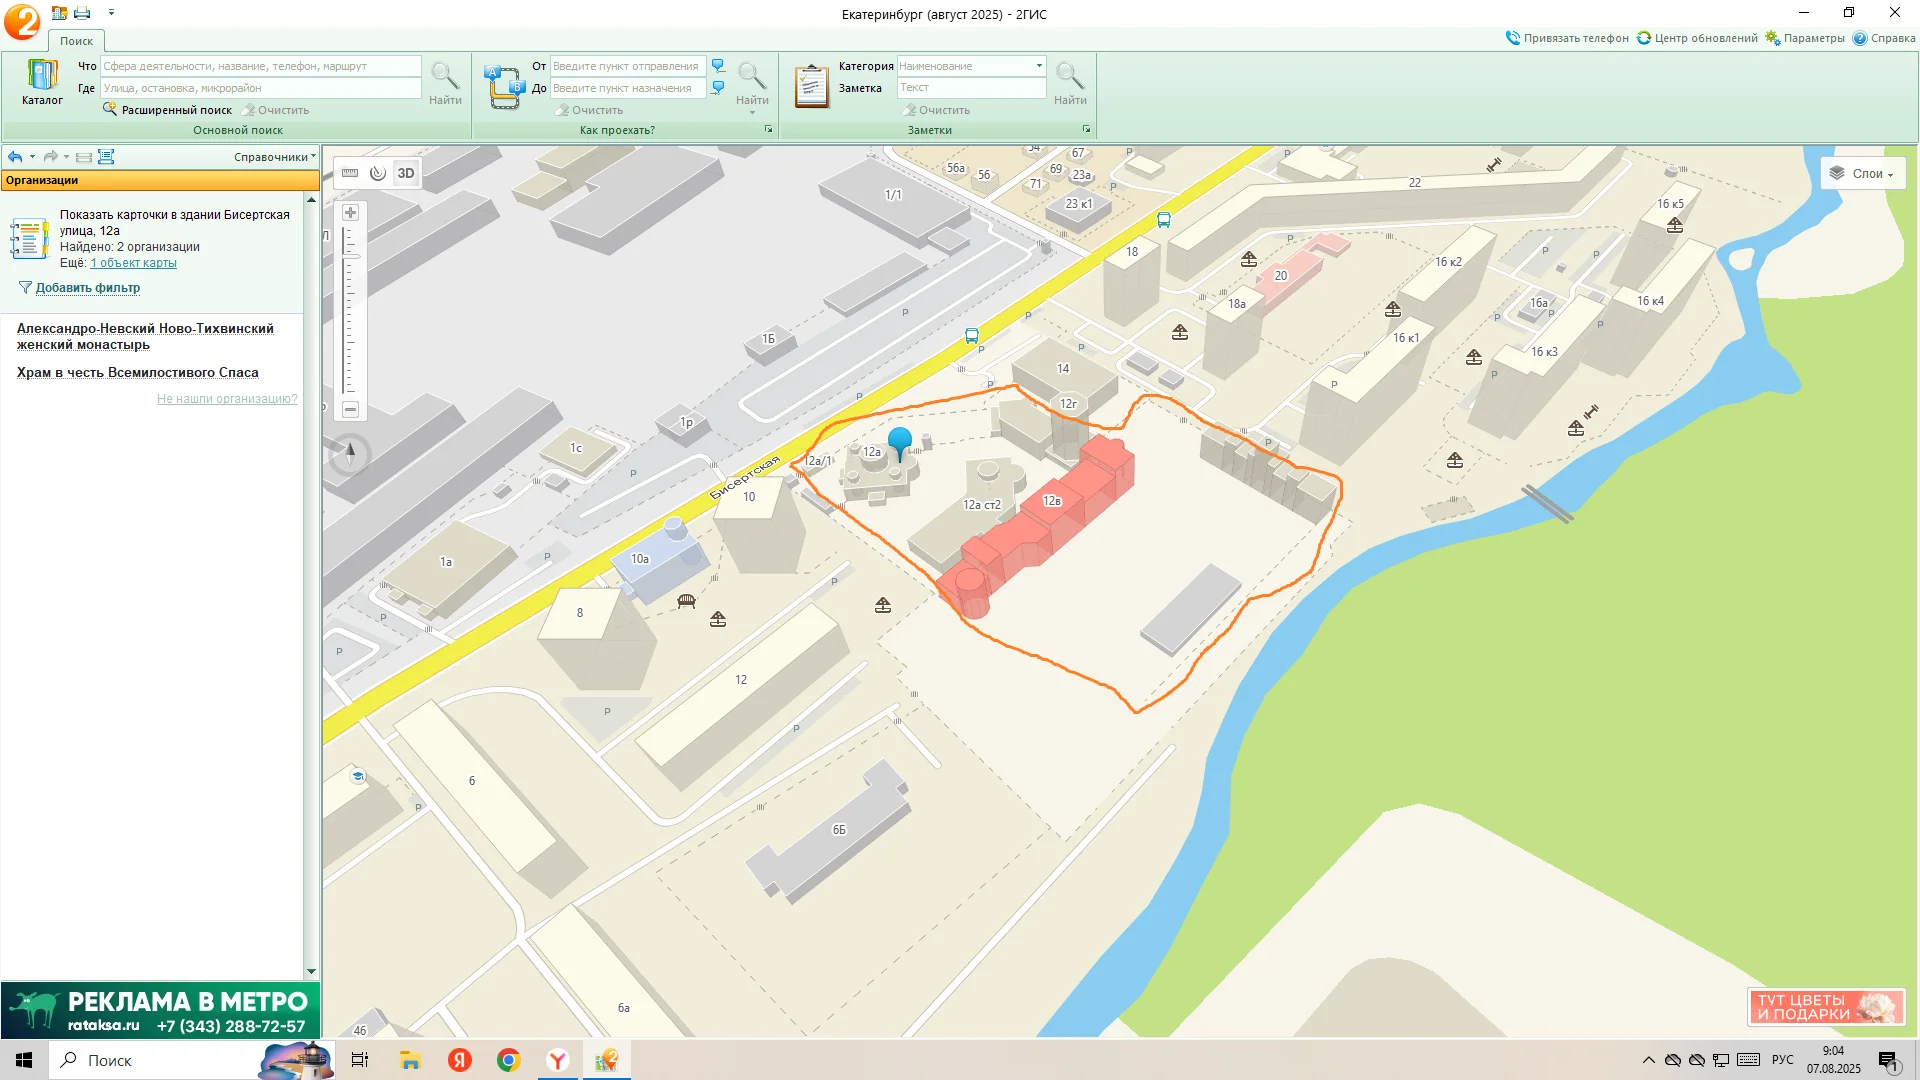This screenshot has height=1080, width=1920.
Task: Expand the Слои layers dropdown
Action: (1863, 174)
